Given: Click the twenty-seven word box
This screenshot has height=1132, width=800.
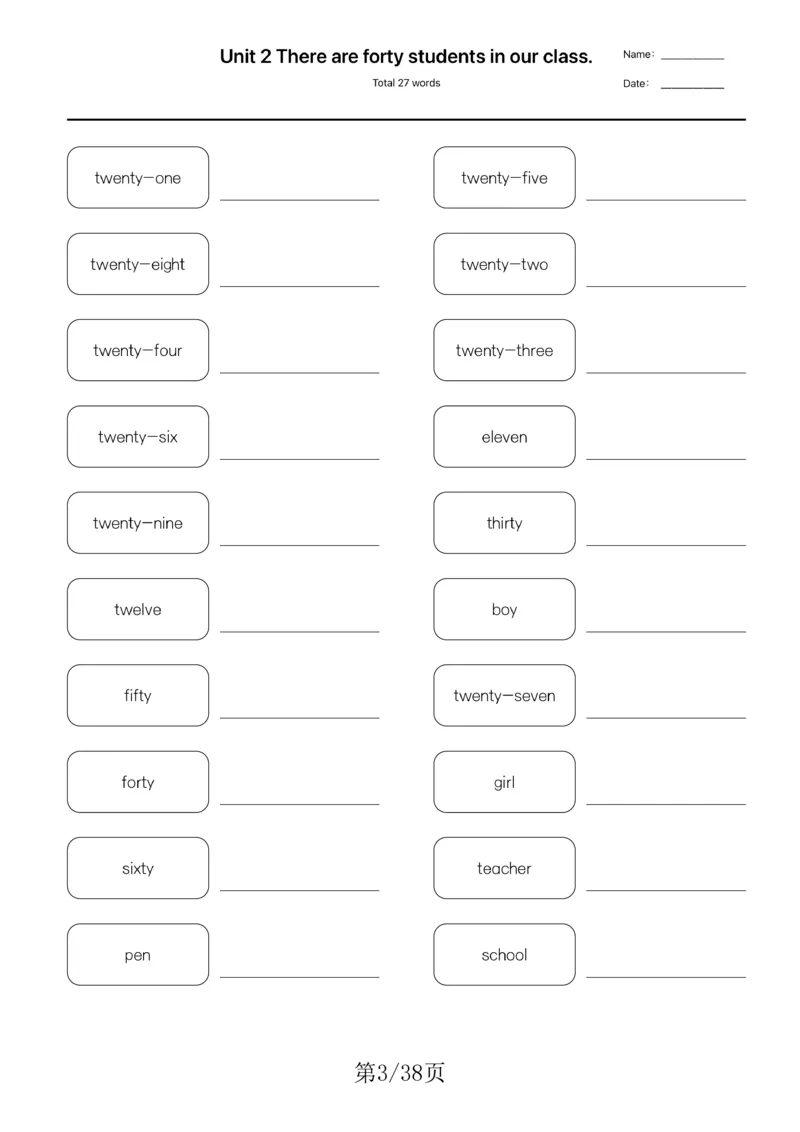Looking at the screenshot, I should click(x=504, y=695).
